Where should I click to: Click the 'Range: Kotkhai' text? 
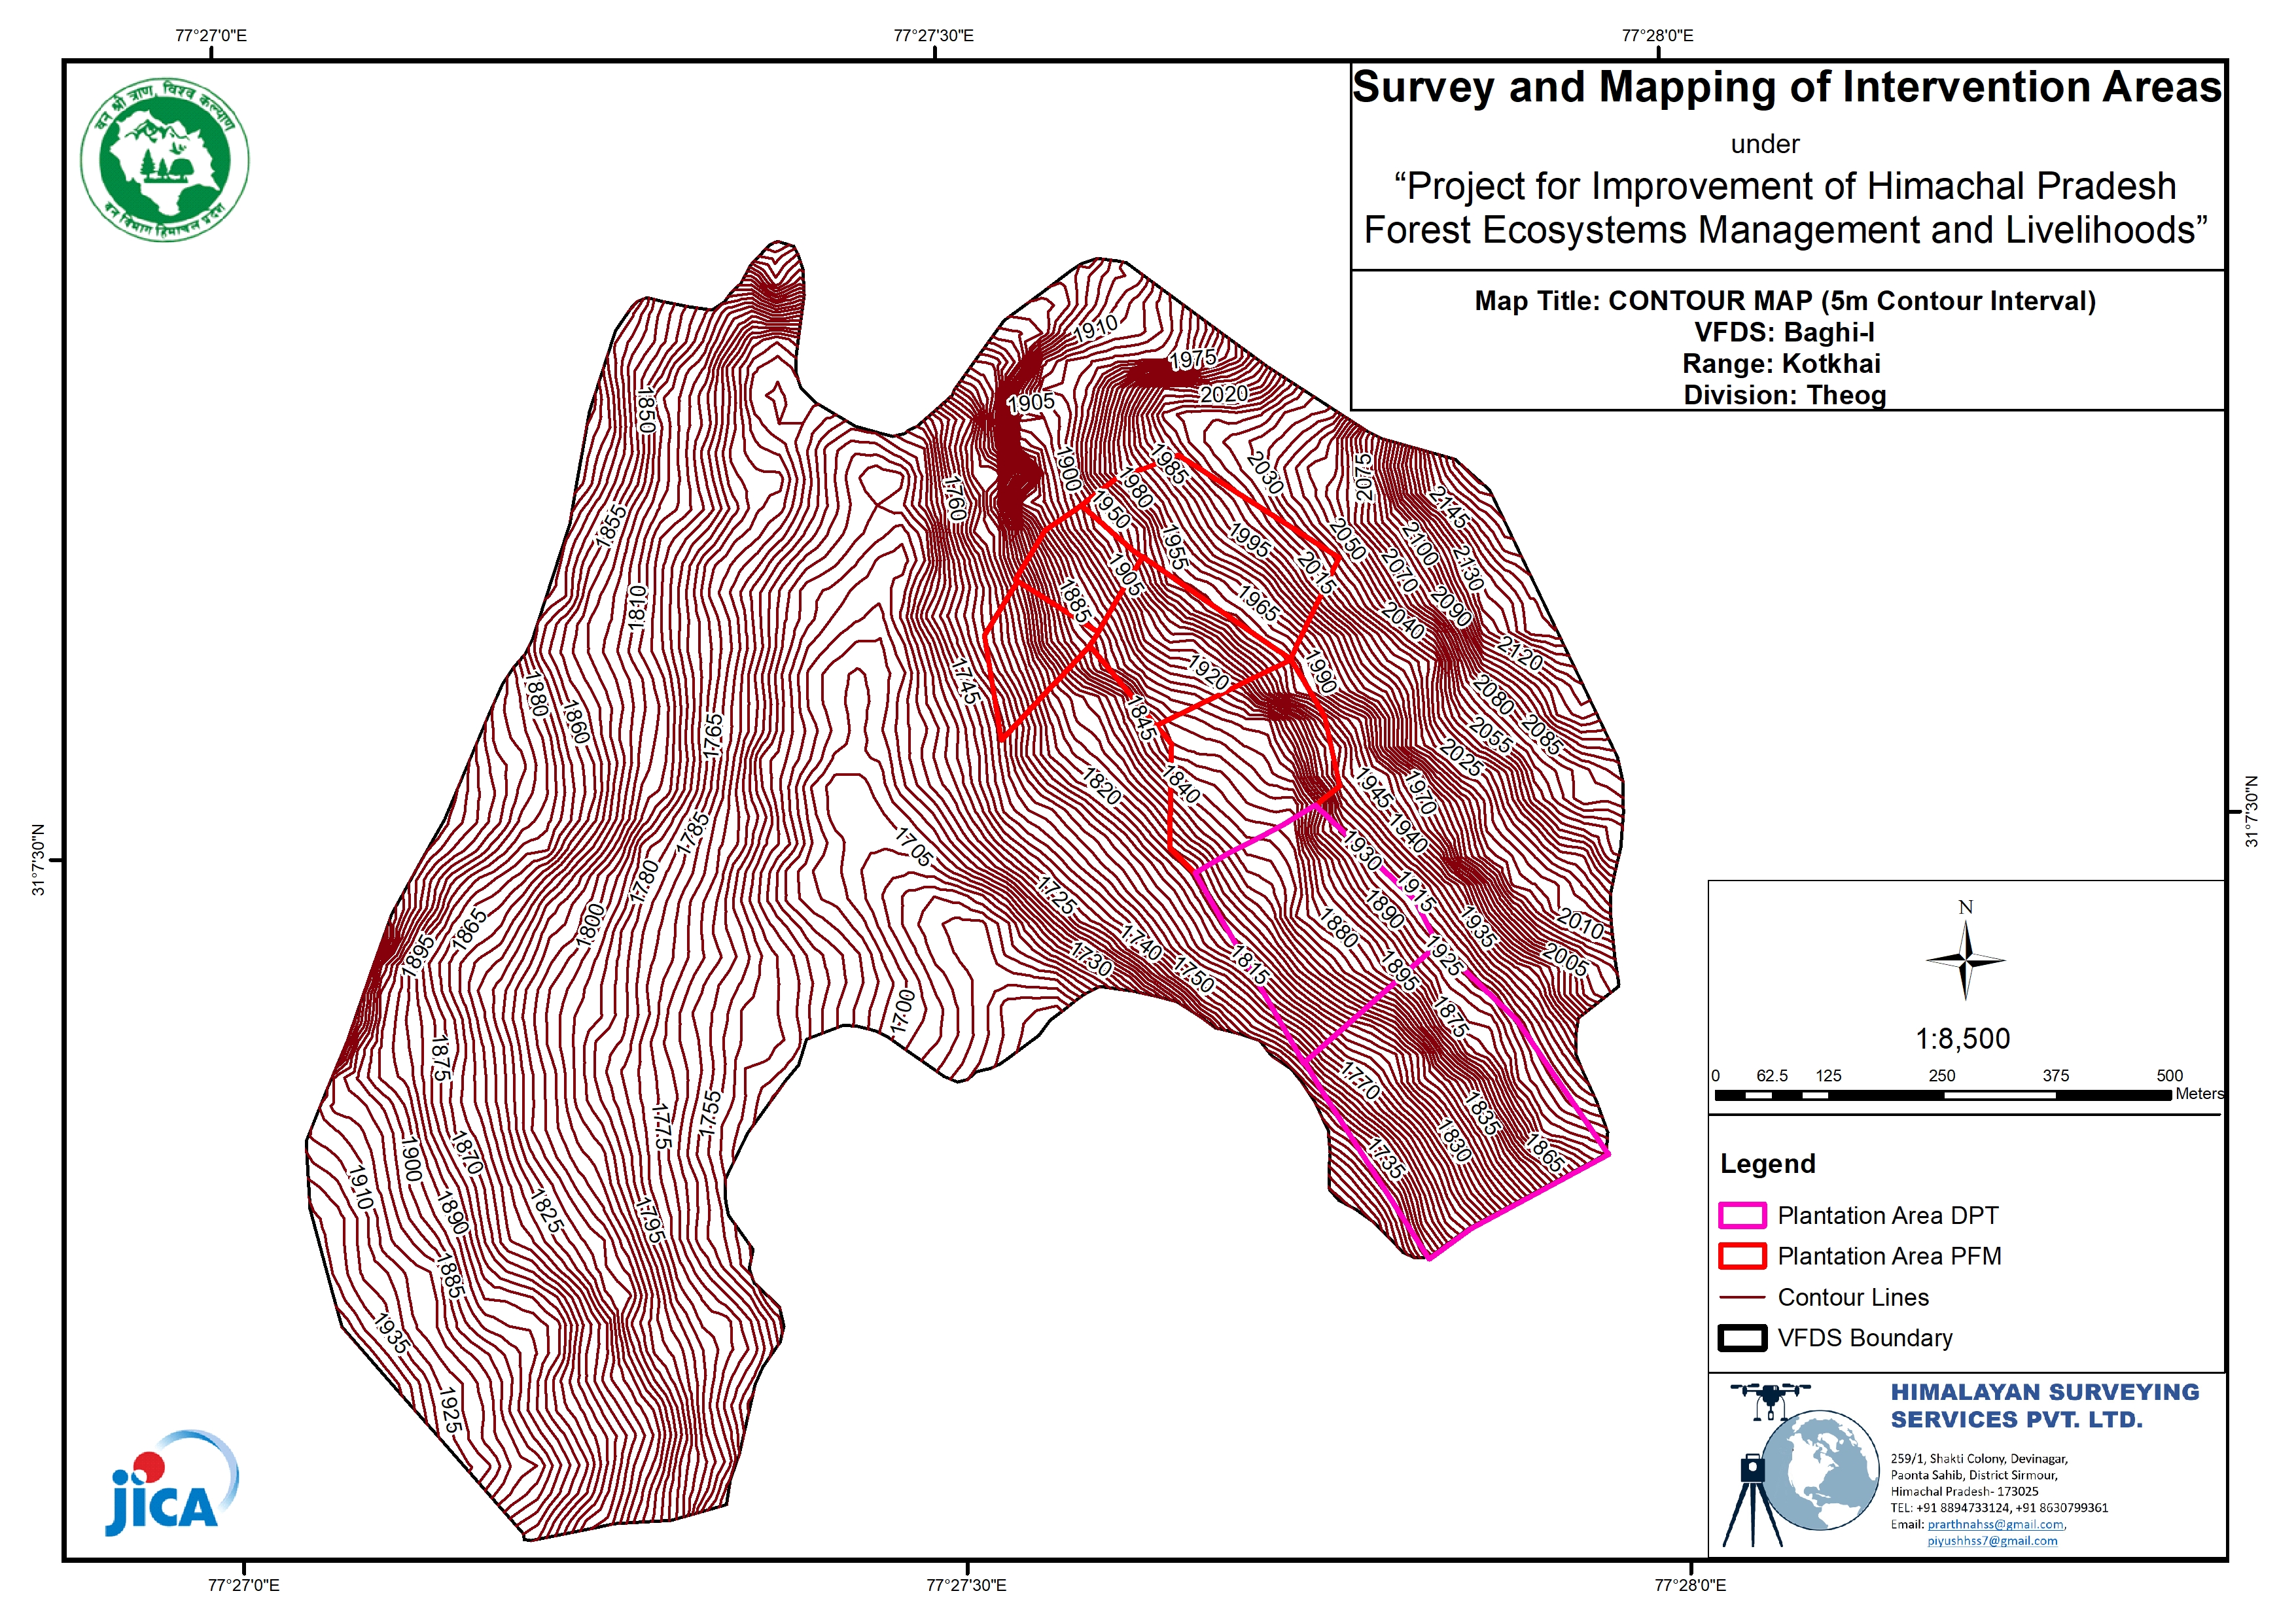(x=1781, y=363)
